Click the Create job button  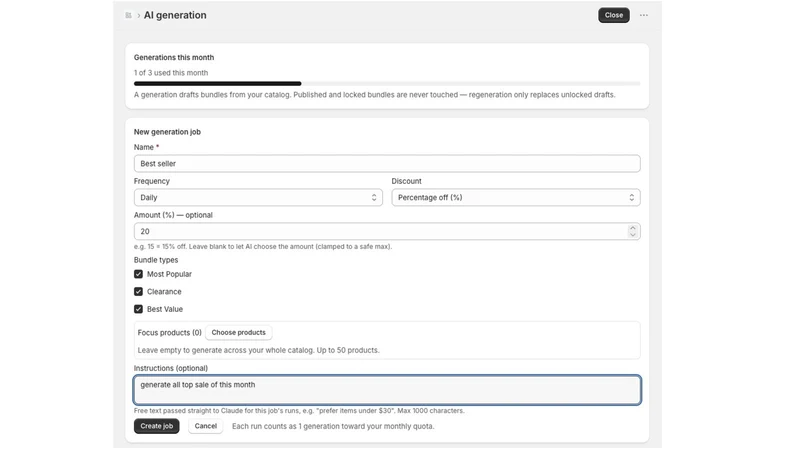coord(157,426)
